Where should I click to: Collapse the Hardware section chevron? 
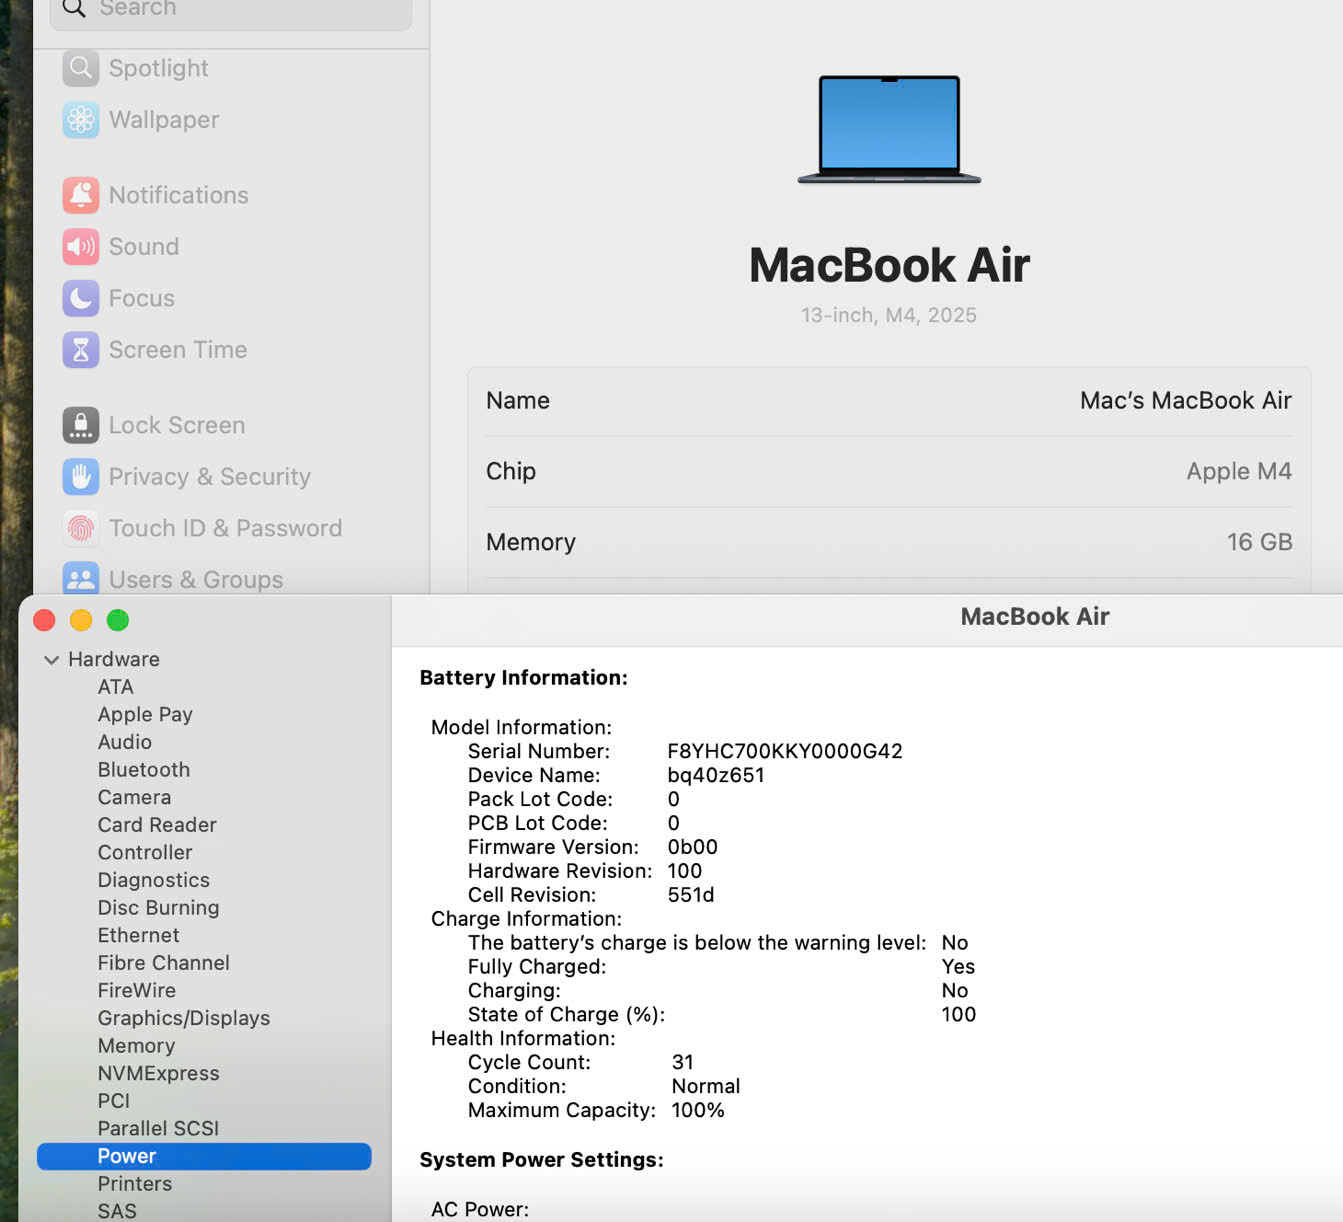tap(51, 660)
